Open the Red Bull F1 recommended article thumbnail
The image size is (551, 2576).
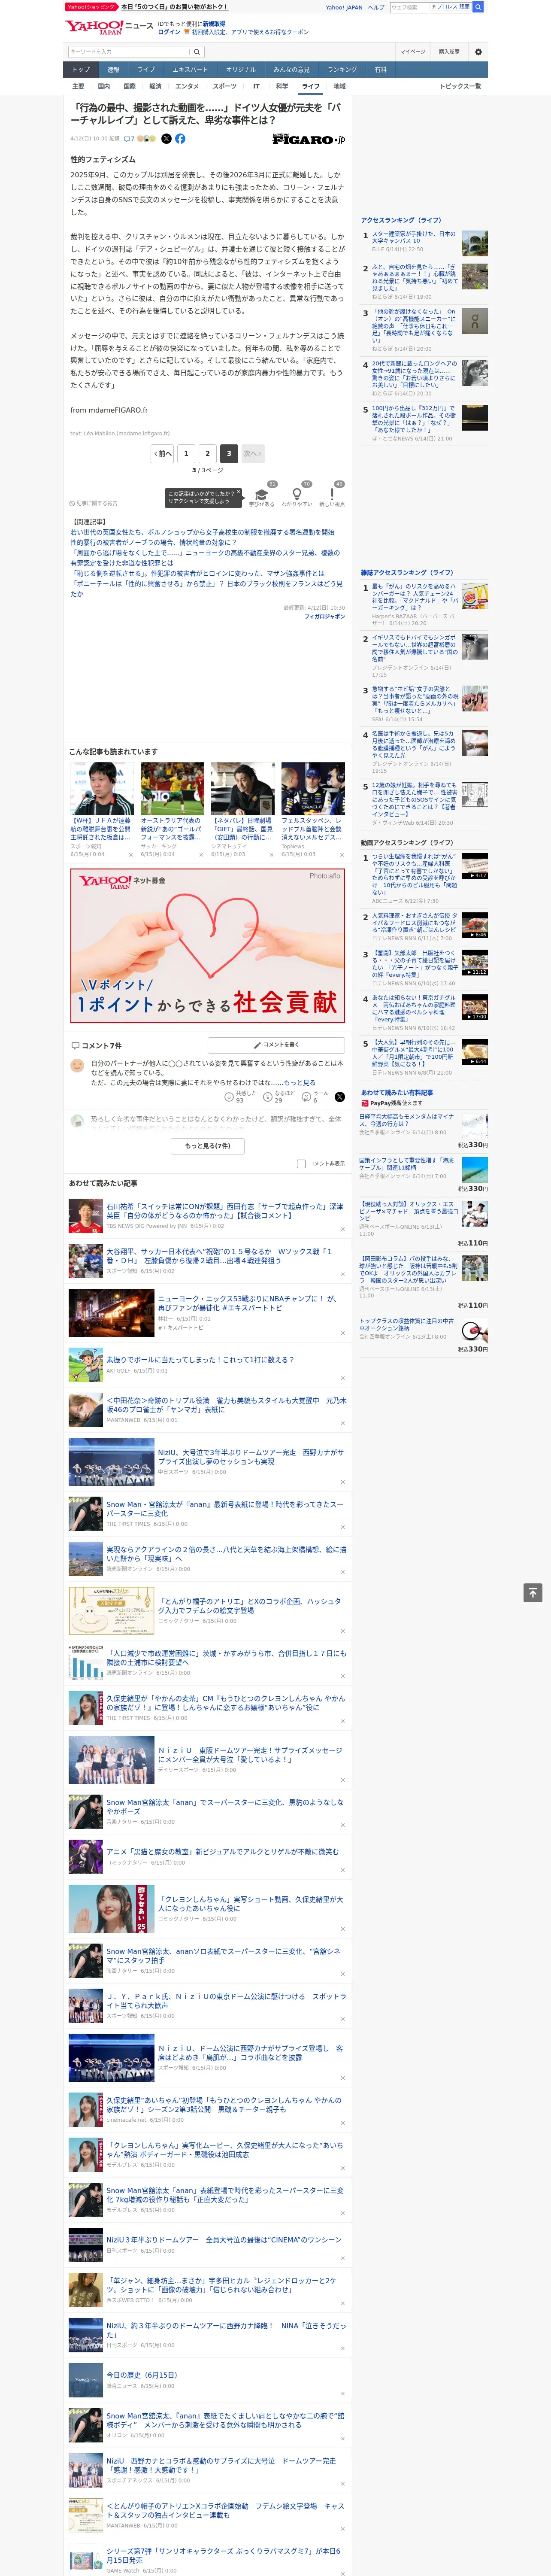point(313,789)
